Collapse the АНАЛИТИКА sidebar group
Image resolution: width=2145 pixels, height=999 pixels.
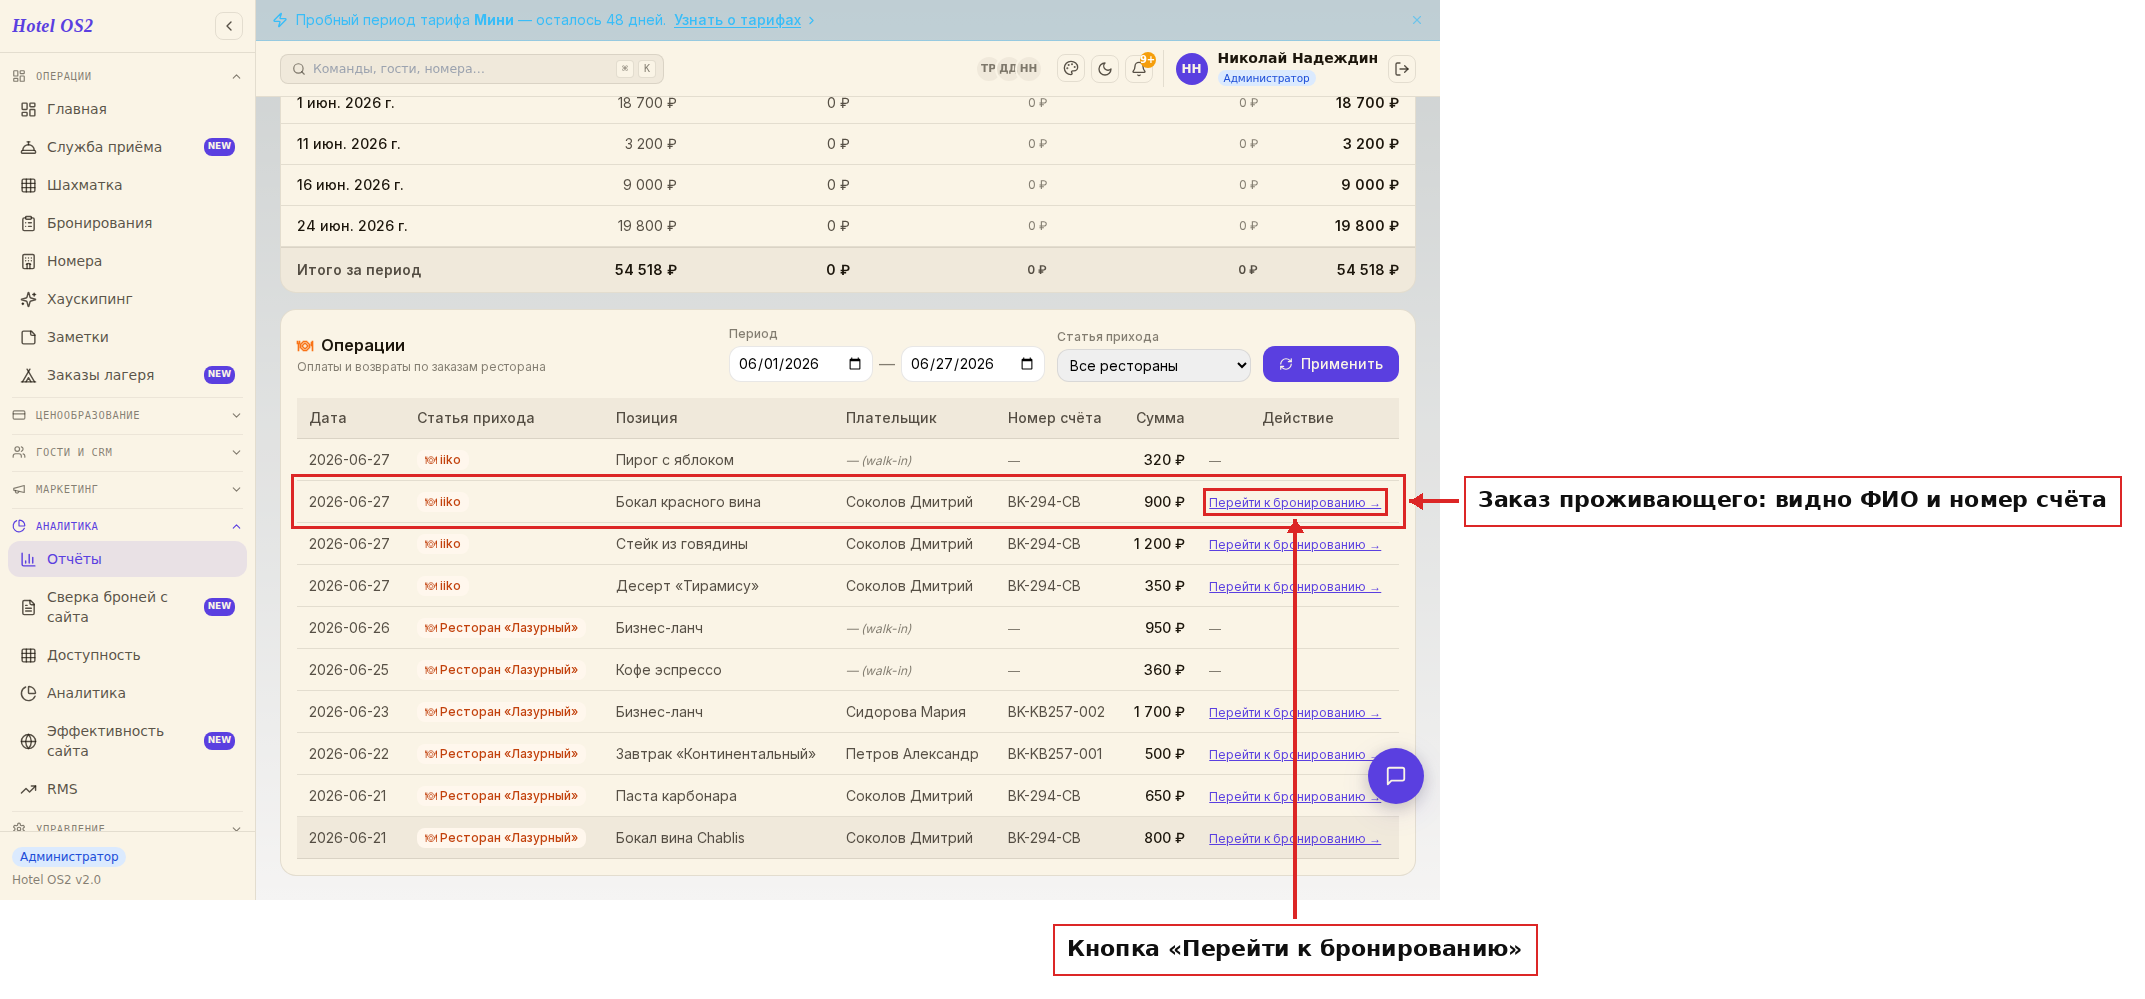click(127, 526)
